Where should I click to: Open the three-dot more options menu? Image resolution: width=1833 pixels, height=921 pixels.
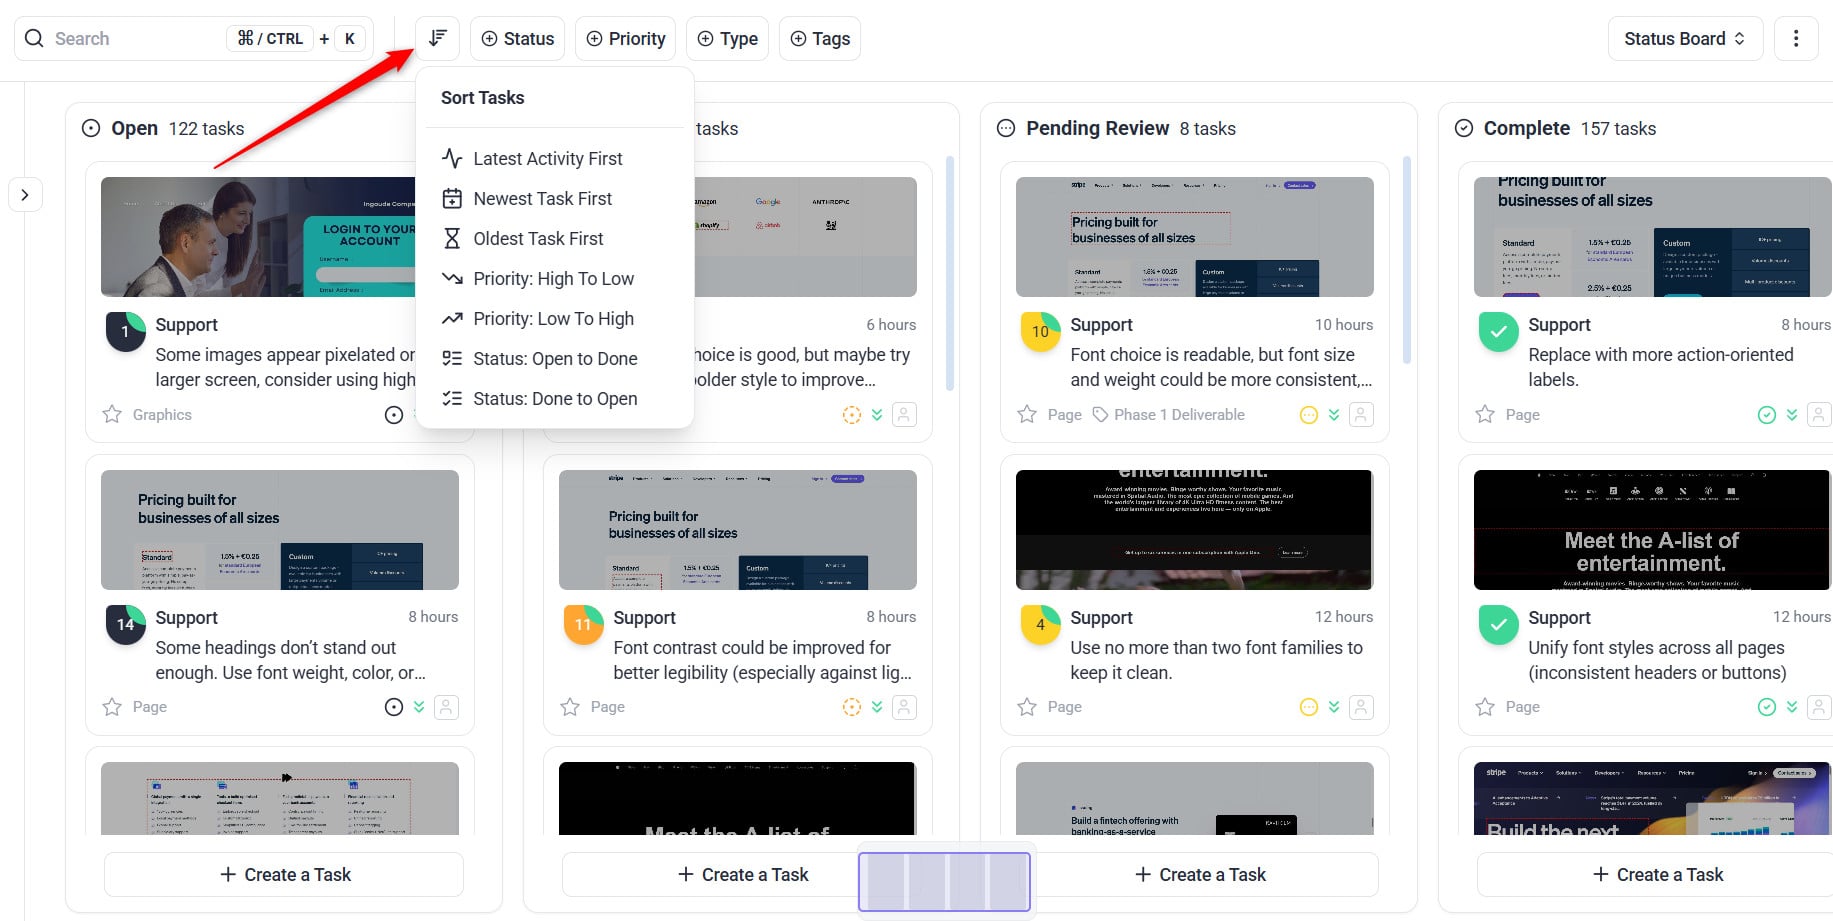coord(1795,39)
